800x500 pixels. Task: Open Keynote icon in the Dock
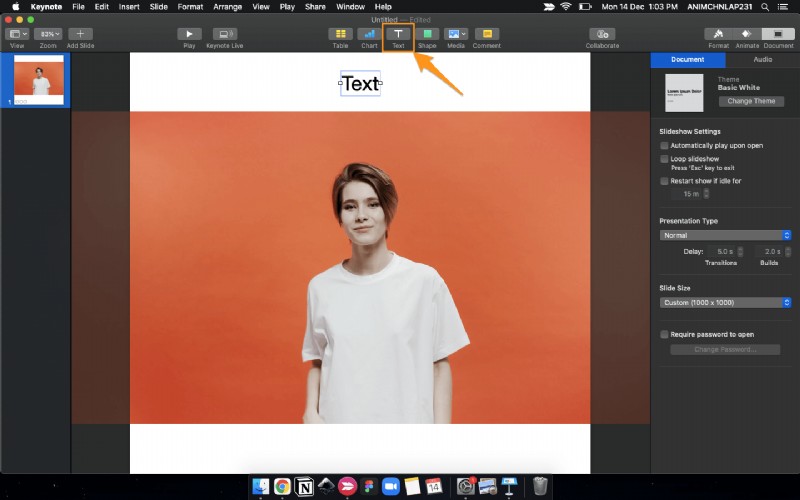tap(509, 486)
